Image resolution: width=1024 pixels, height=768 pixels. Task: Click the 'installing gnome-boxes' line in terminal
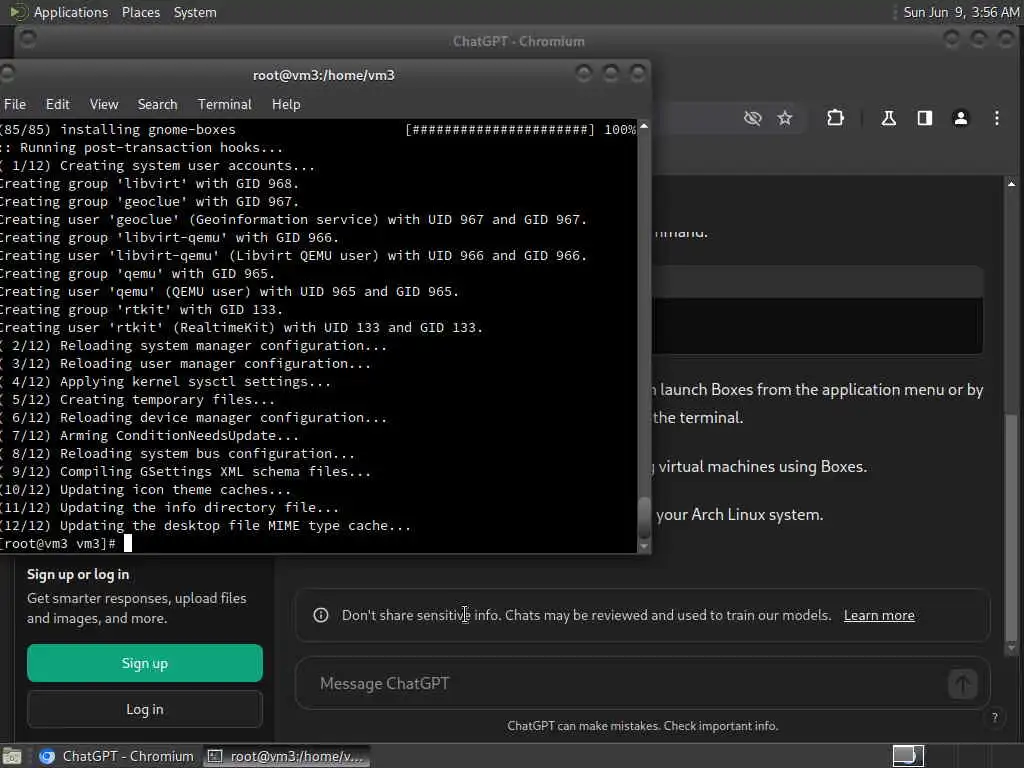click(x=148, y=129)
